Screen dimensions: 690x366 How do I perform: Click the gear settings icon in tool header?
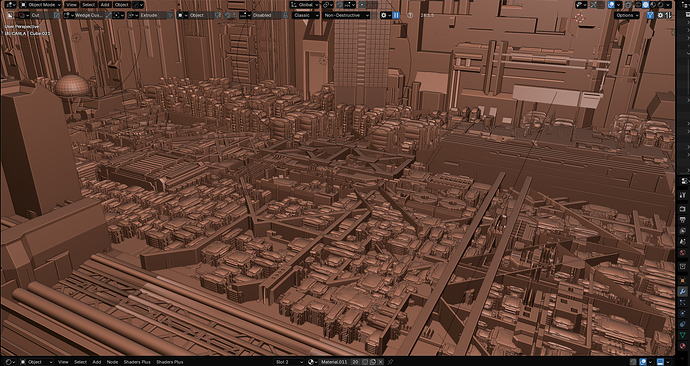[384, 15]
